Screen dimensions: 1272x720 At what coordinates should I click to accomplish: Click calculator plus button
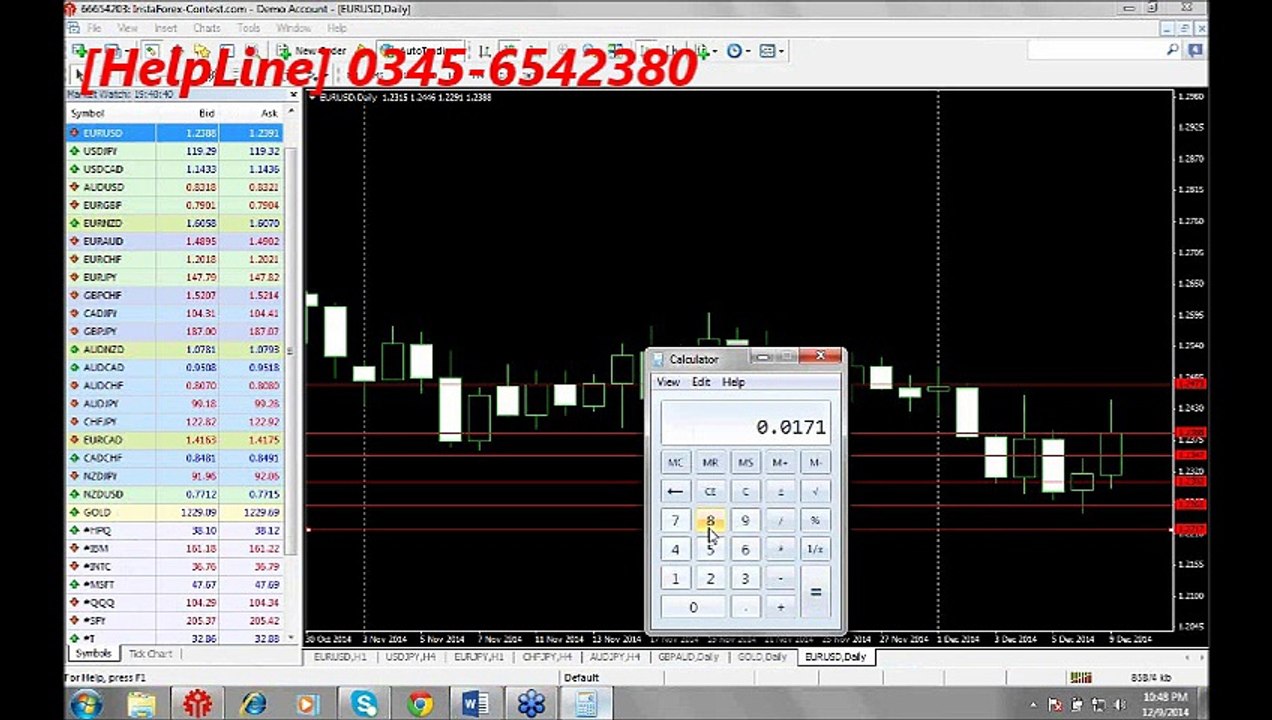click(x=780, y=608)
